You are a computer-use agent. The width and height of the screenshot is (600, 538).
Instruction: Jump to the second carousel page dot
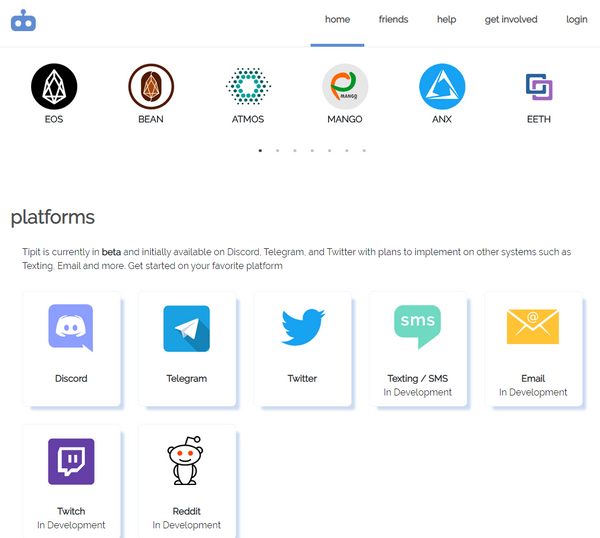277,150
